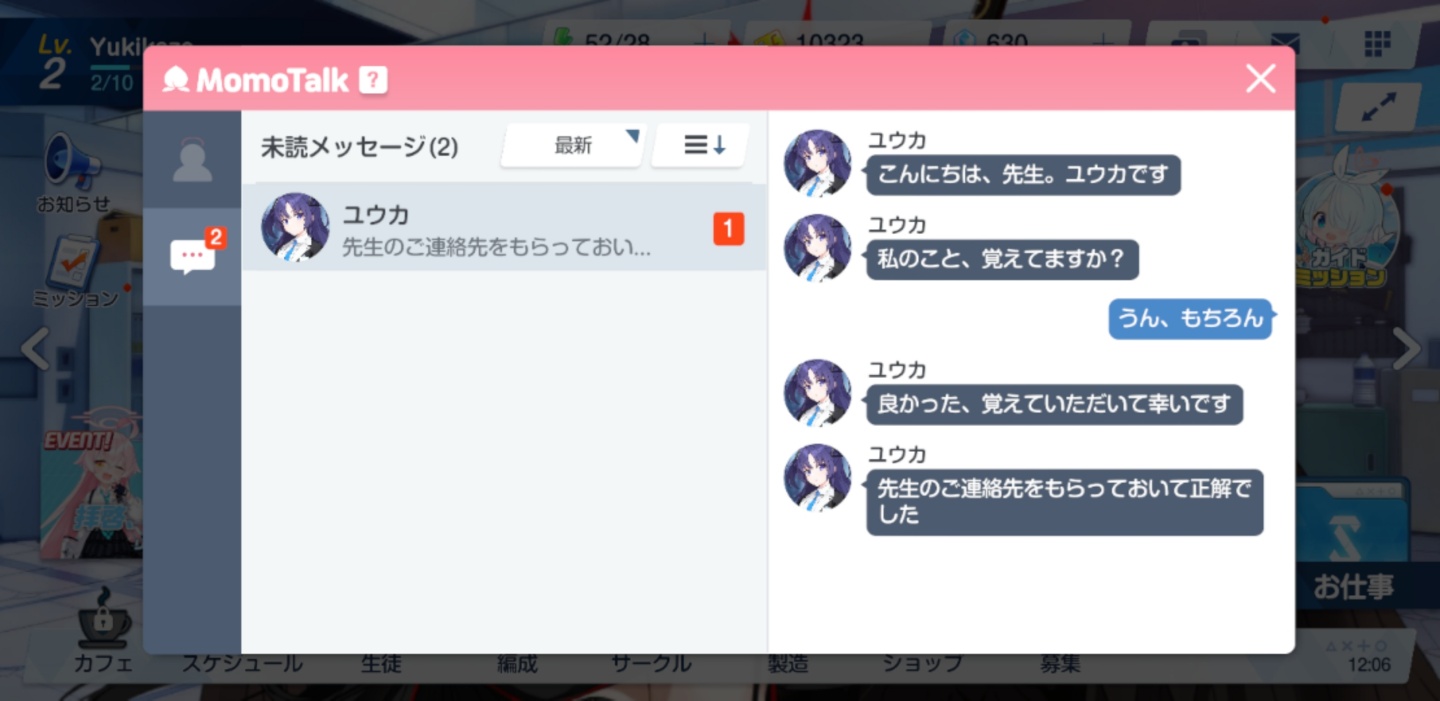The image size is (1440, 701).
Task: Open the MomoTalk help question mark
Action: coord(373,80)
